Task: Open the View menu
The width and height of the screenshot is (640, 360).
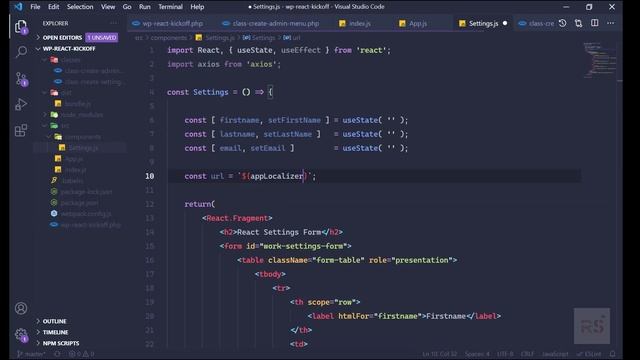Action: point(108,7)
